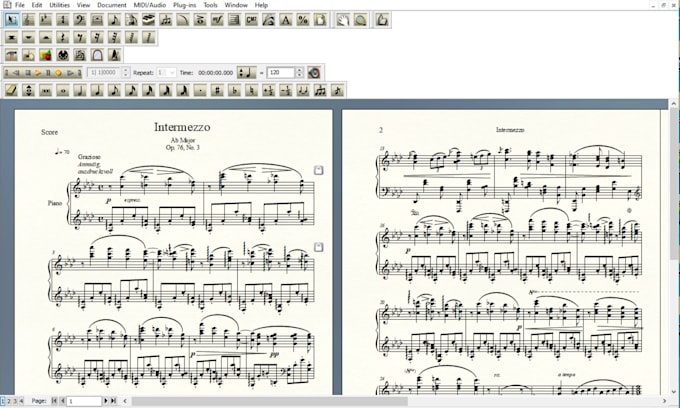Image resolution: width=680 pixels, height=408 pixels.
Task: Select the flat accidental tool
Action: (234, 90)
